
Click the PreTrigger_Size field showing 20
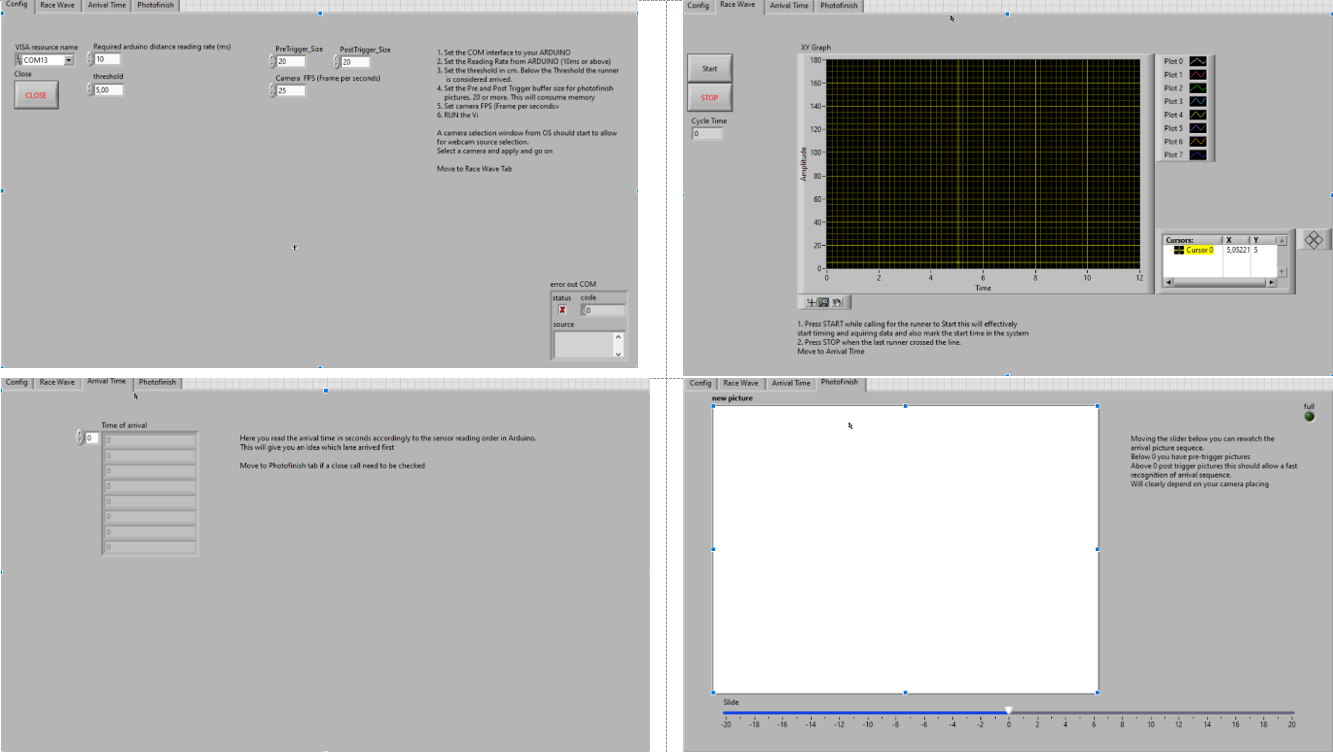tap(291, 62)
